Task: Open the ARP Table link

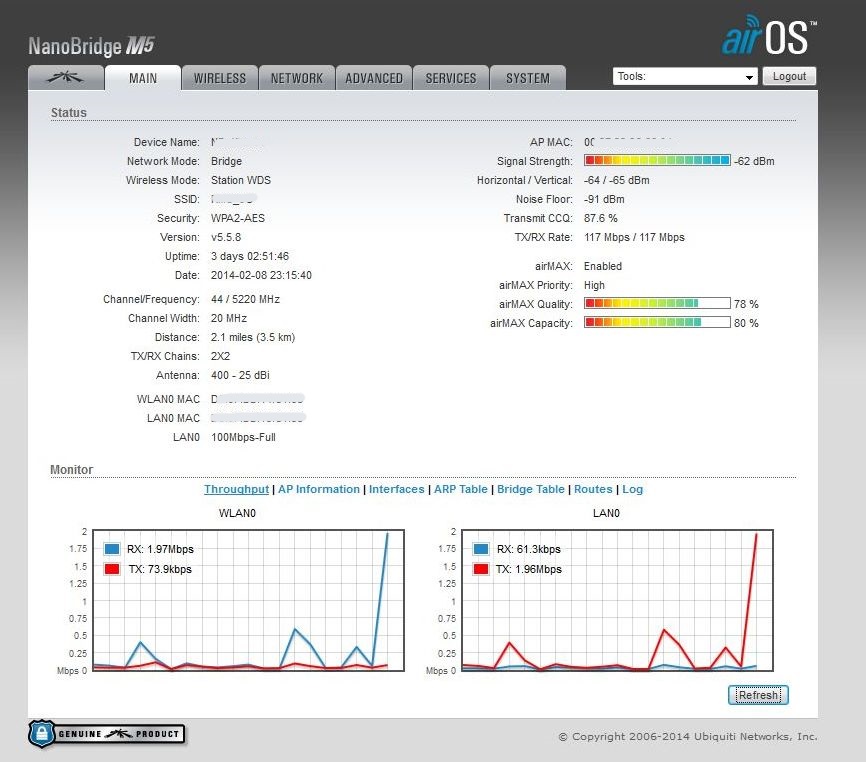Action: click(461, 489)
